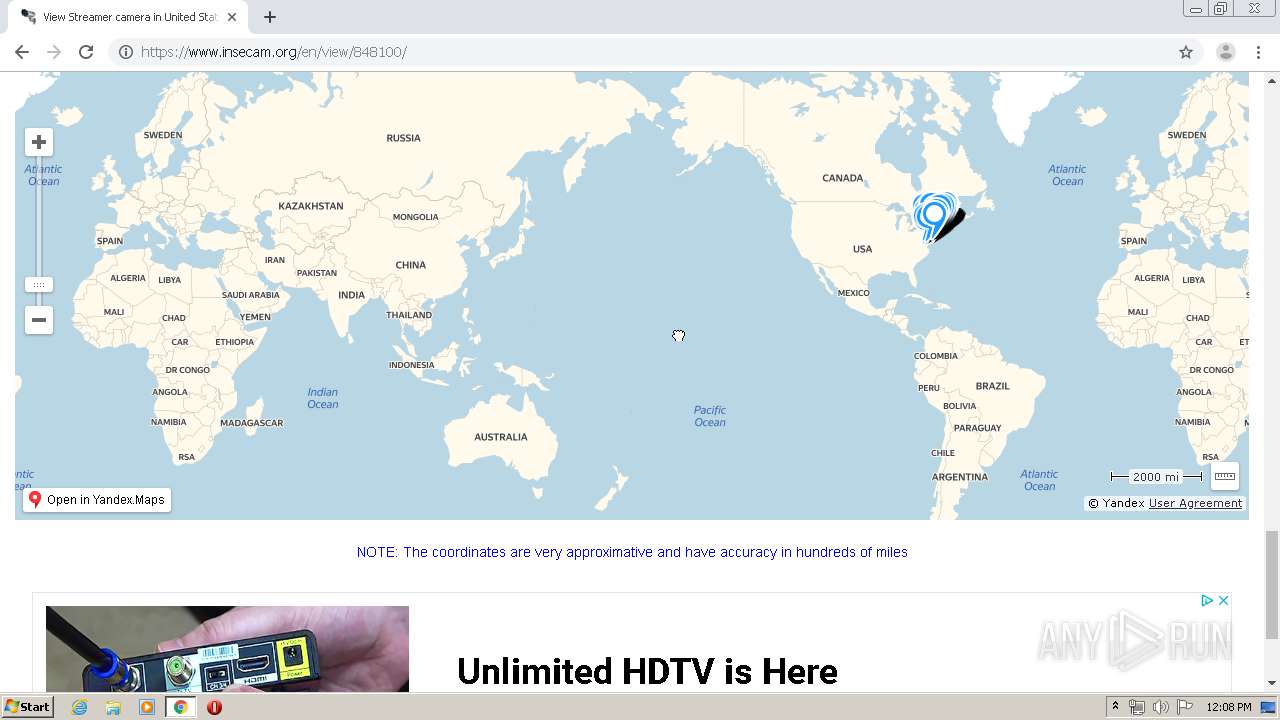
Task: Open the Unlimited HDTV ad headline
Action: [647, 671]
